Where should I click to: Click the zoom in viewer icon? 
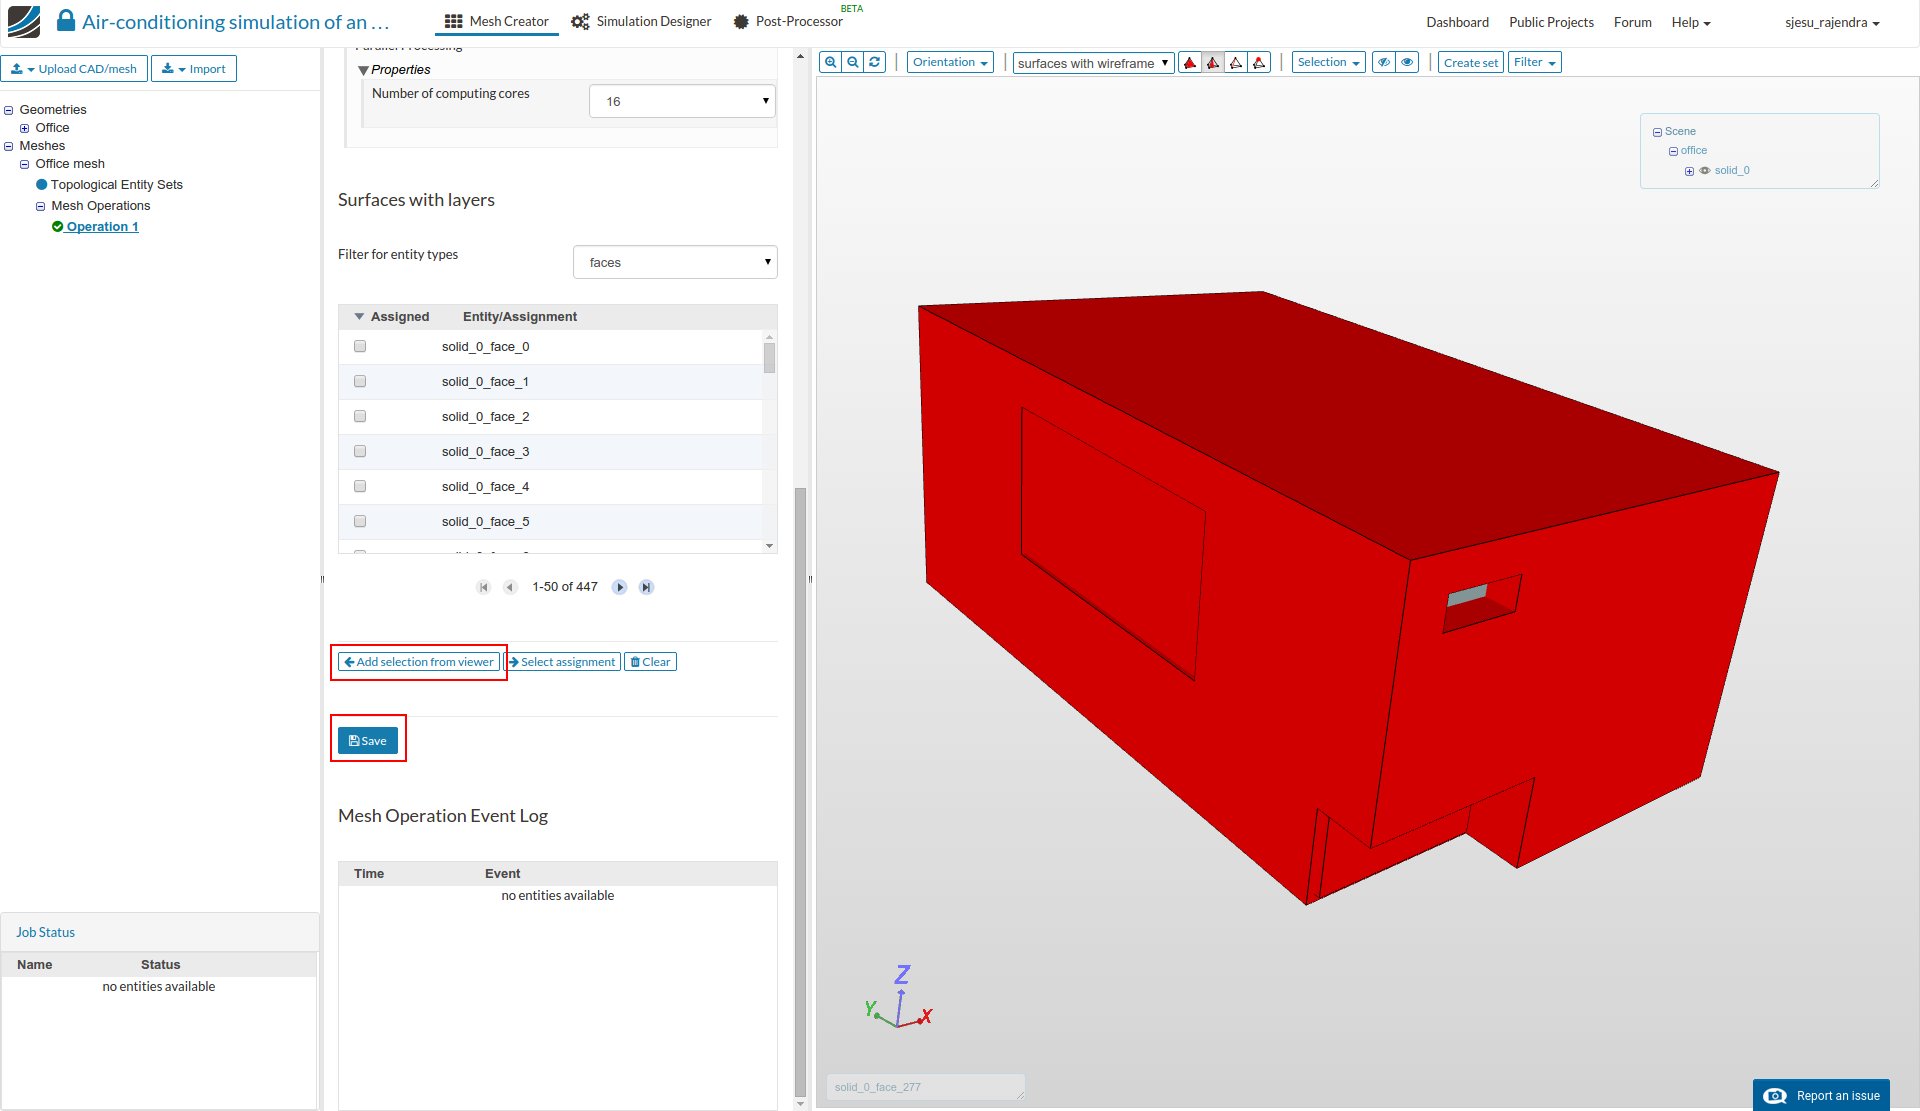point(830,62)
